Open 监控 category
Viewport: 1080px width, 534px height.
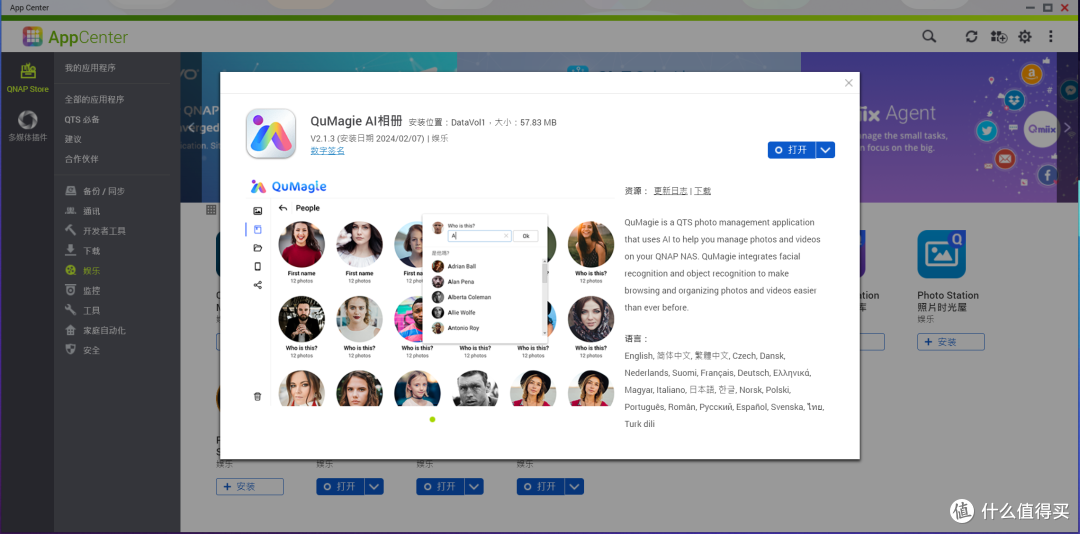pos(82,291)
